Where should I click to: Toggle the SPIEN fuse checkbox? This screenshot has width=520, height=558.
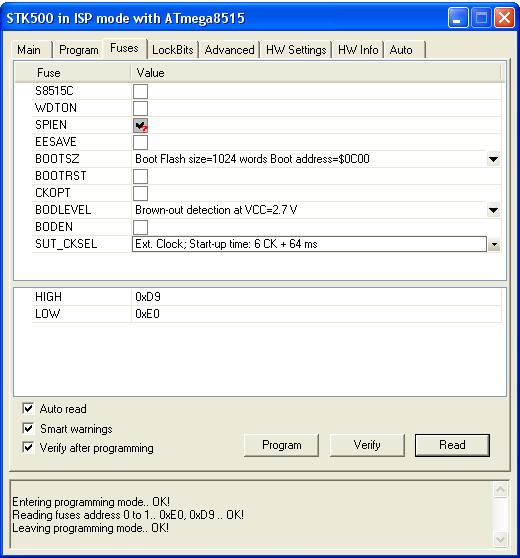coord(141,125)
